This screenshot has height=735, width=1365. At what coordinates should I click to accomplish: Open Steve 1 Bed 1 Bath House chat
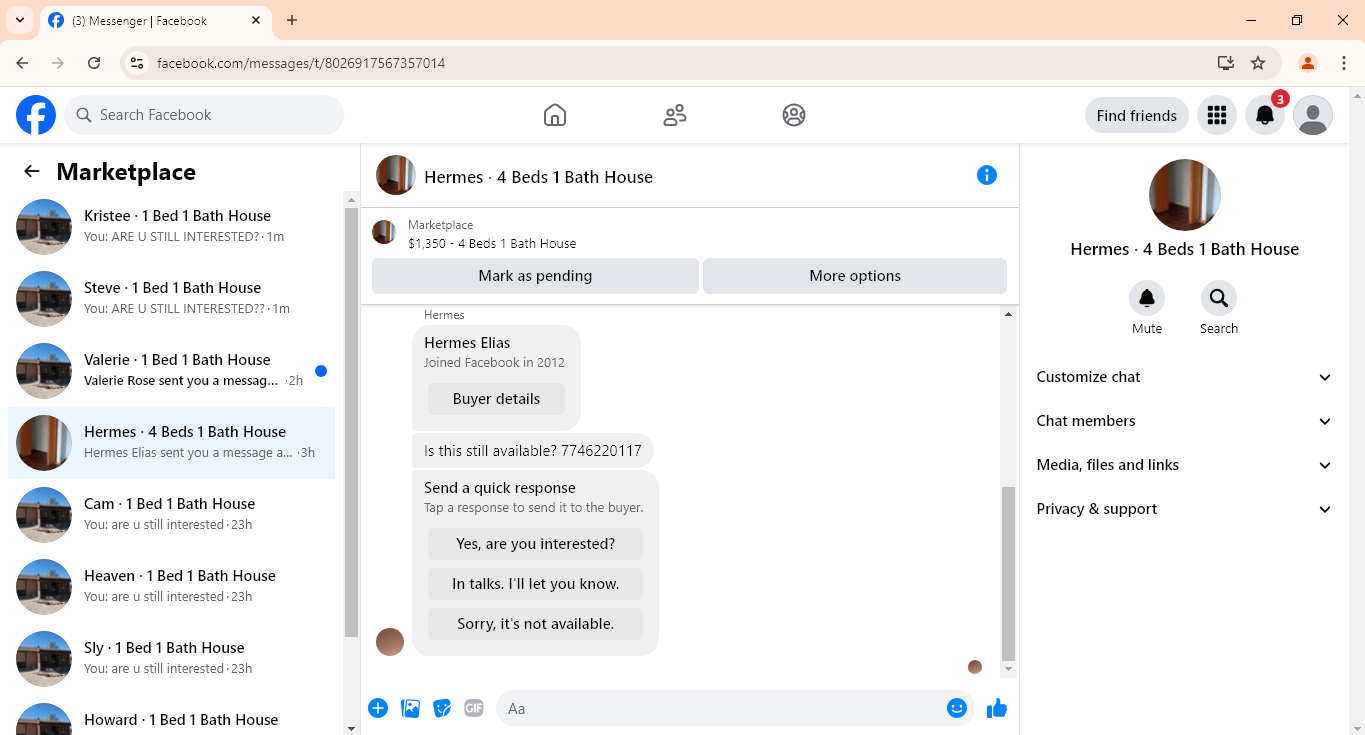[x=172, y=299]
